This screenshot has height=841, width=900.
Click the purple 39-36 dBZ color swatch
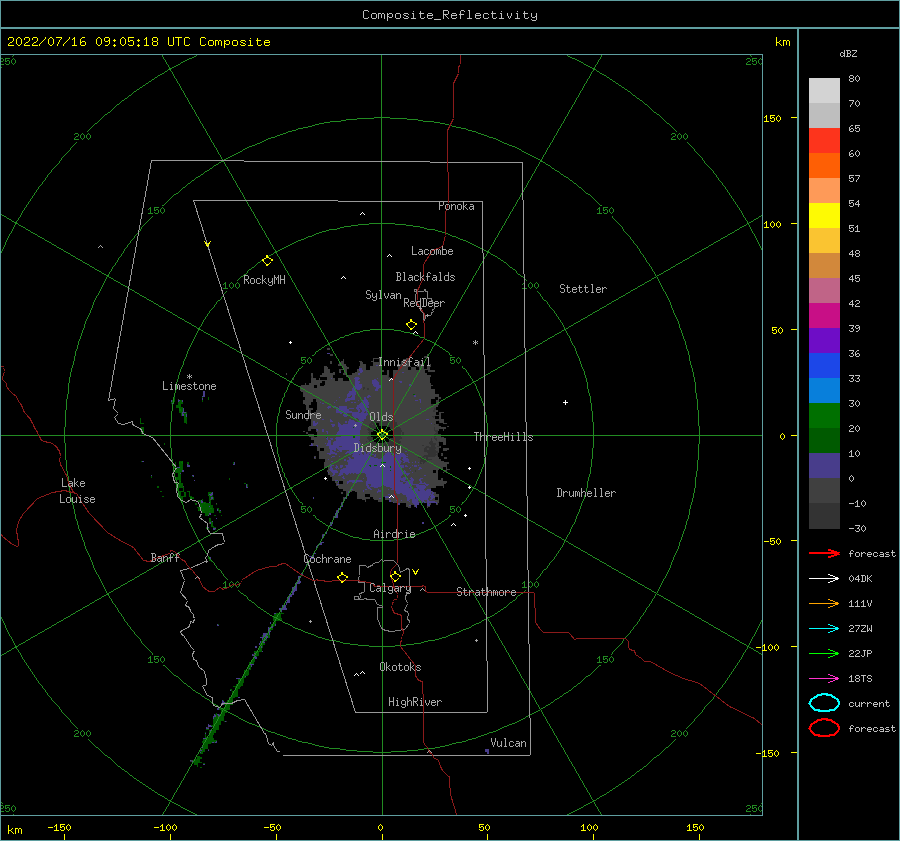tap(824, 341)
